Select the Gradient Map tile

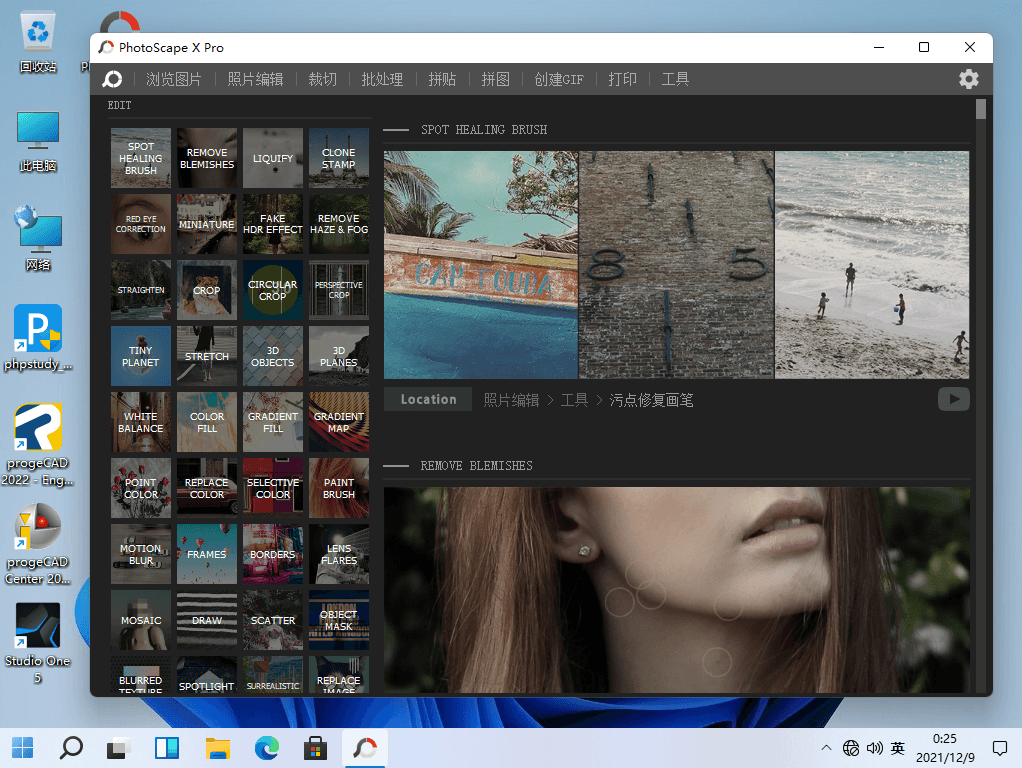click(339, 422)
